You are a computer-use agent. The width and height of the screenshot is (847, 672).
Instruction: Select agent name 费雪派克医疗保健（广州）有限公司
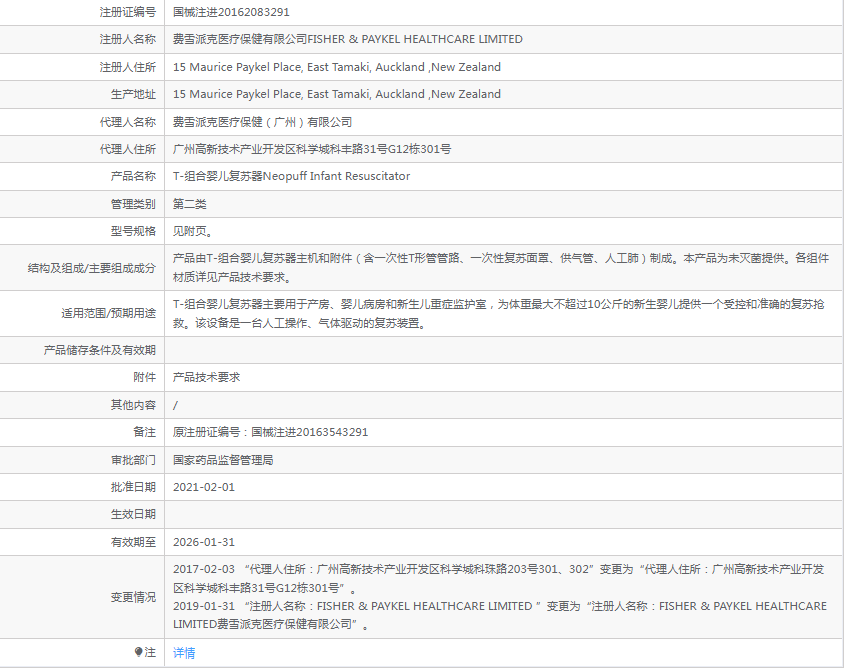coord(280,121)
